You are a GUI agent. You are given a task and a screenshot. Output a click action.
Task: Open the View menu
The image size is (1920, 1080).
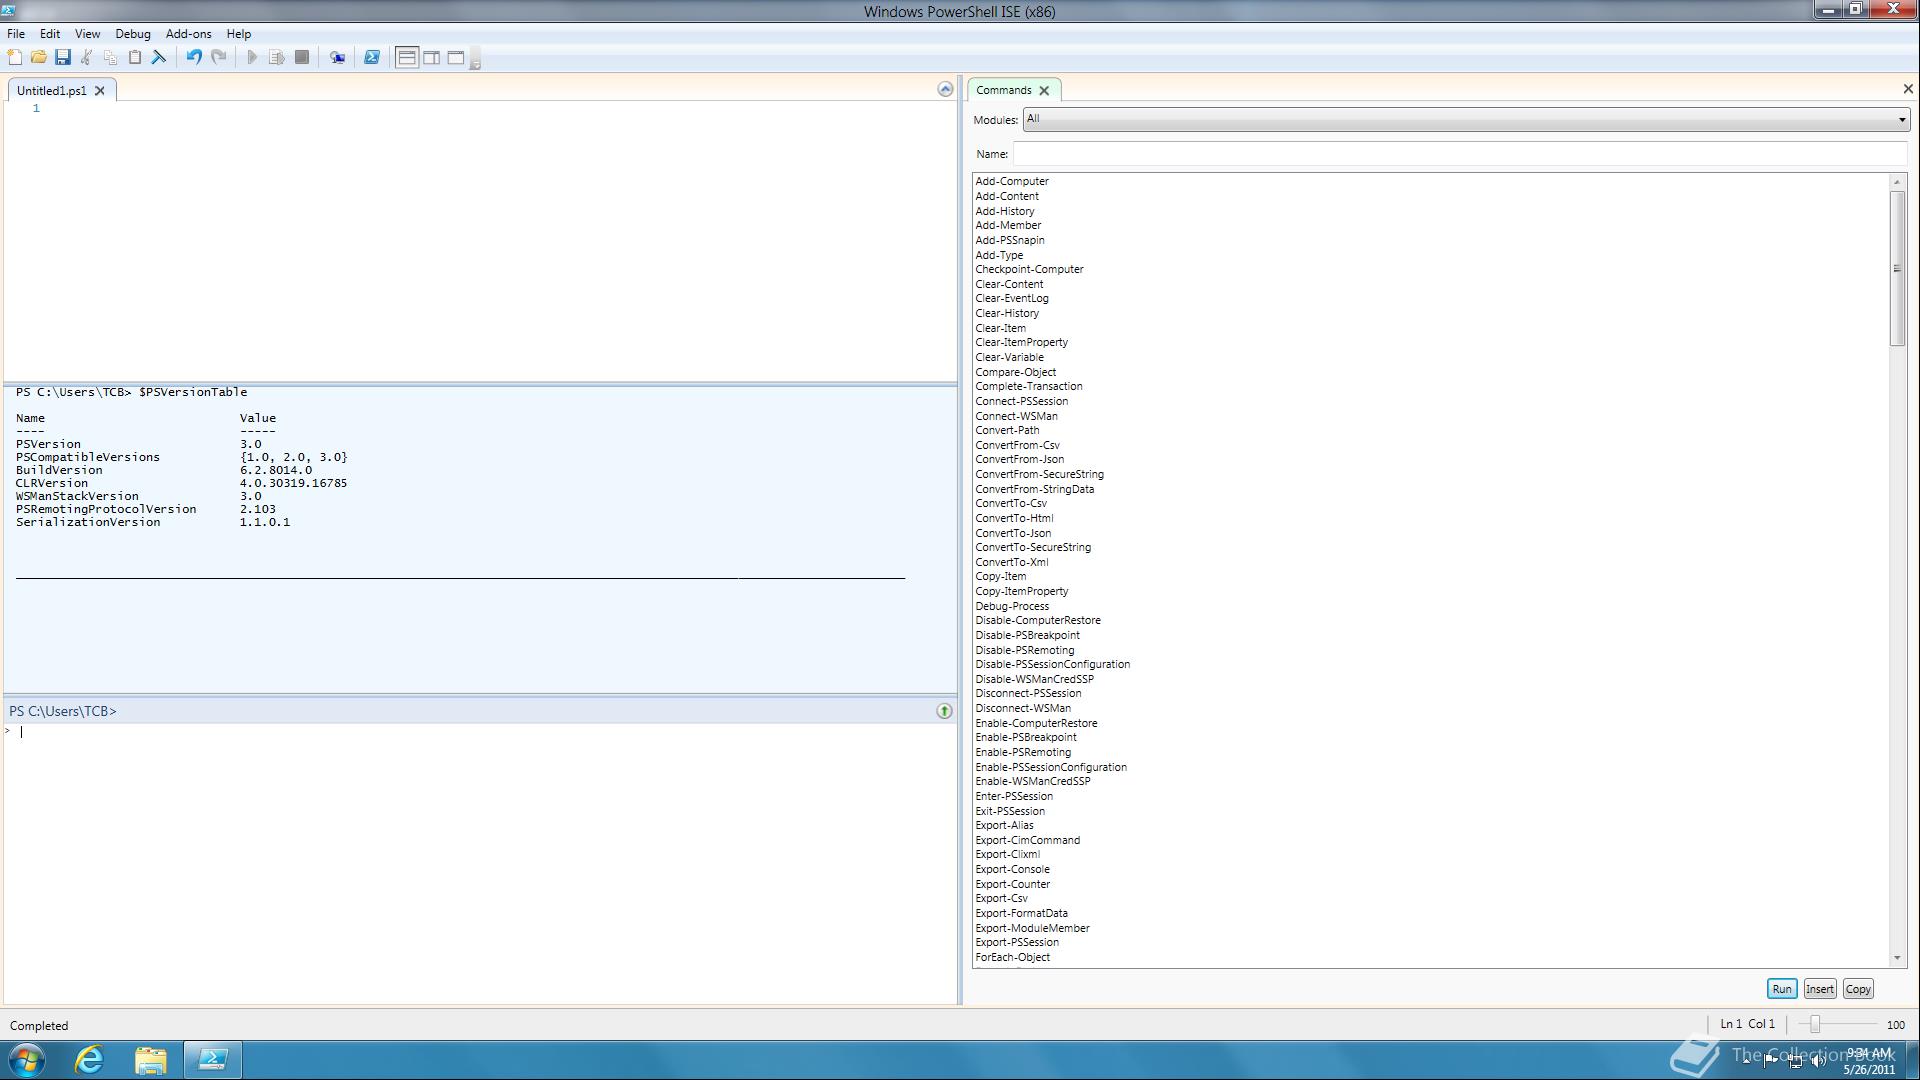[87, 33]
